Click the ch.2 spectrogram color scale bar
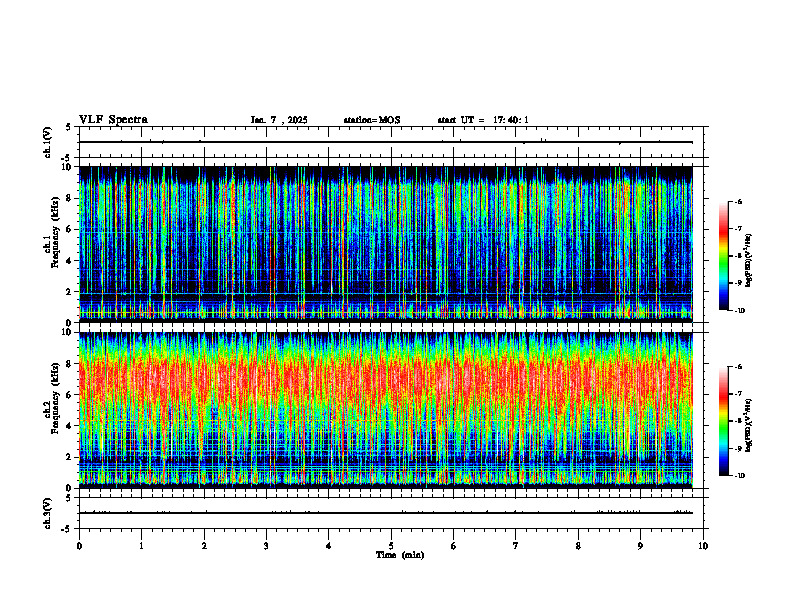Image resolution: width=792 pixels, height=612 pixels. tap(723, 421)
